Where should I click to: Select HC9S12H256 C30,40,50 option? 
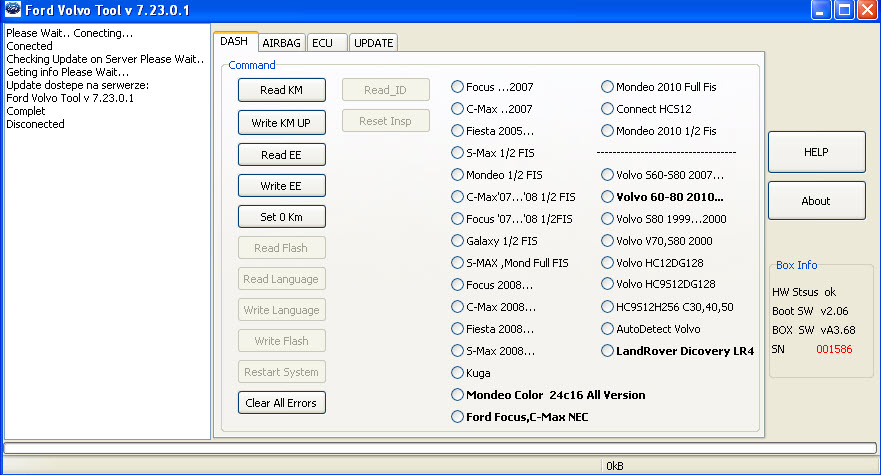coord(667,306)
